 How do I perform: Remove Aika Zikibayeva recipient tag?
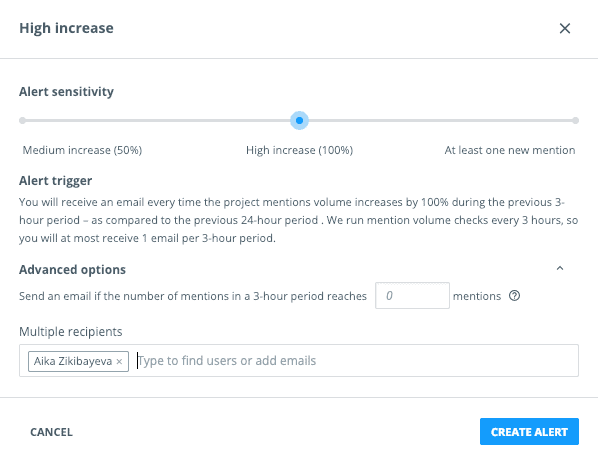[119, 361]
